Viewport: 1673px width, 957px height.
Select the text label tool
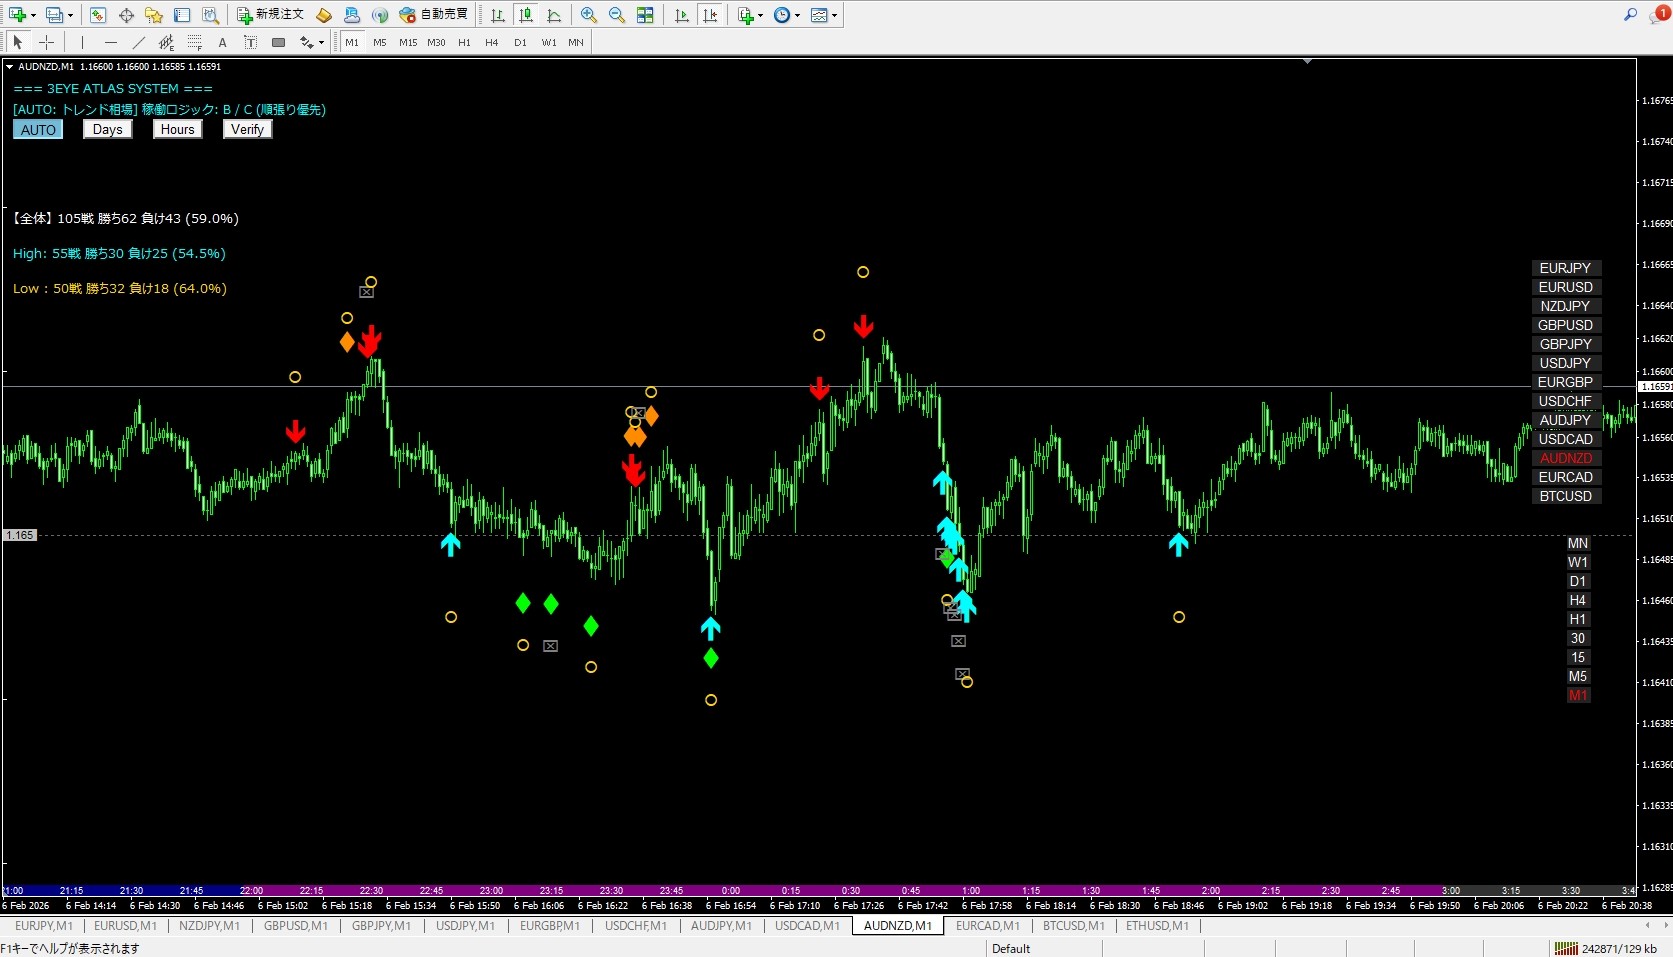click(x=222, y=42)
